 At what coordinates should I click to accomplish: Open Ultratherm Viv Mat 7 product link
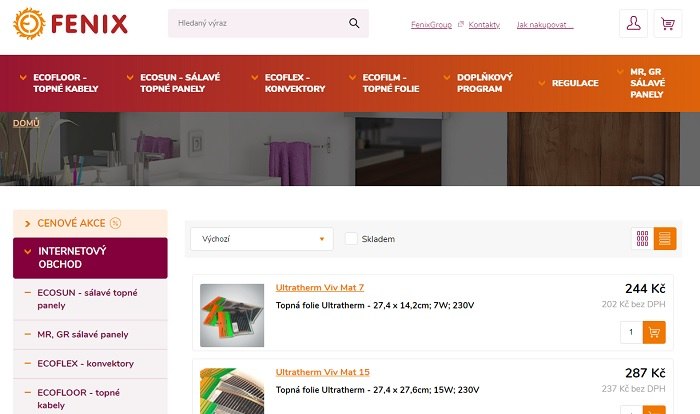320,288
